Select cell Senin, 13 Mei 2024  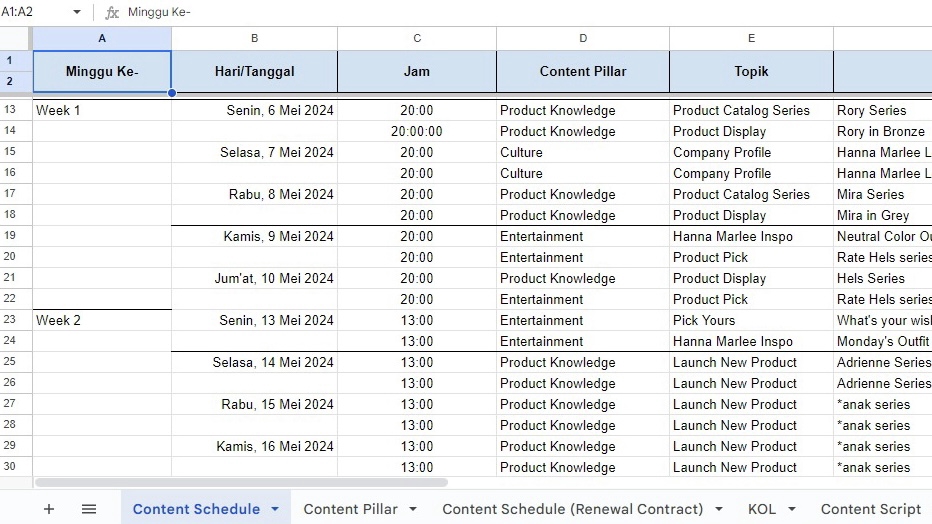point(254,320)
